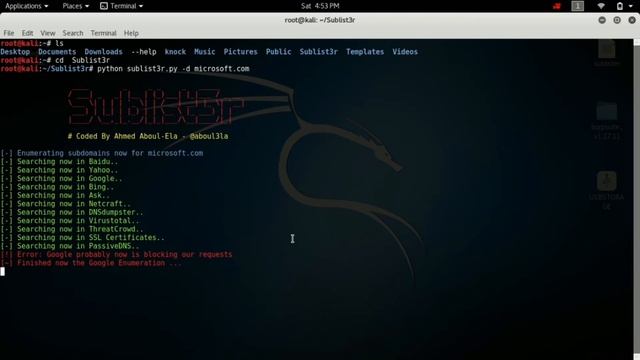640x360 pixels.
Task: Click the Sat 4:53 PM clock
Action: (x=320, y=6)
